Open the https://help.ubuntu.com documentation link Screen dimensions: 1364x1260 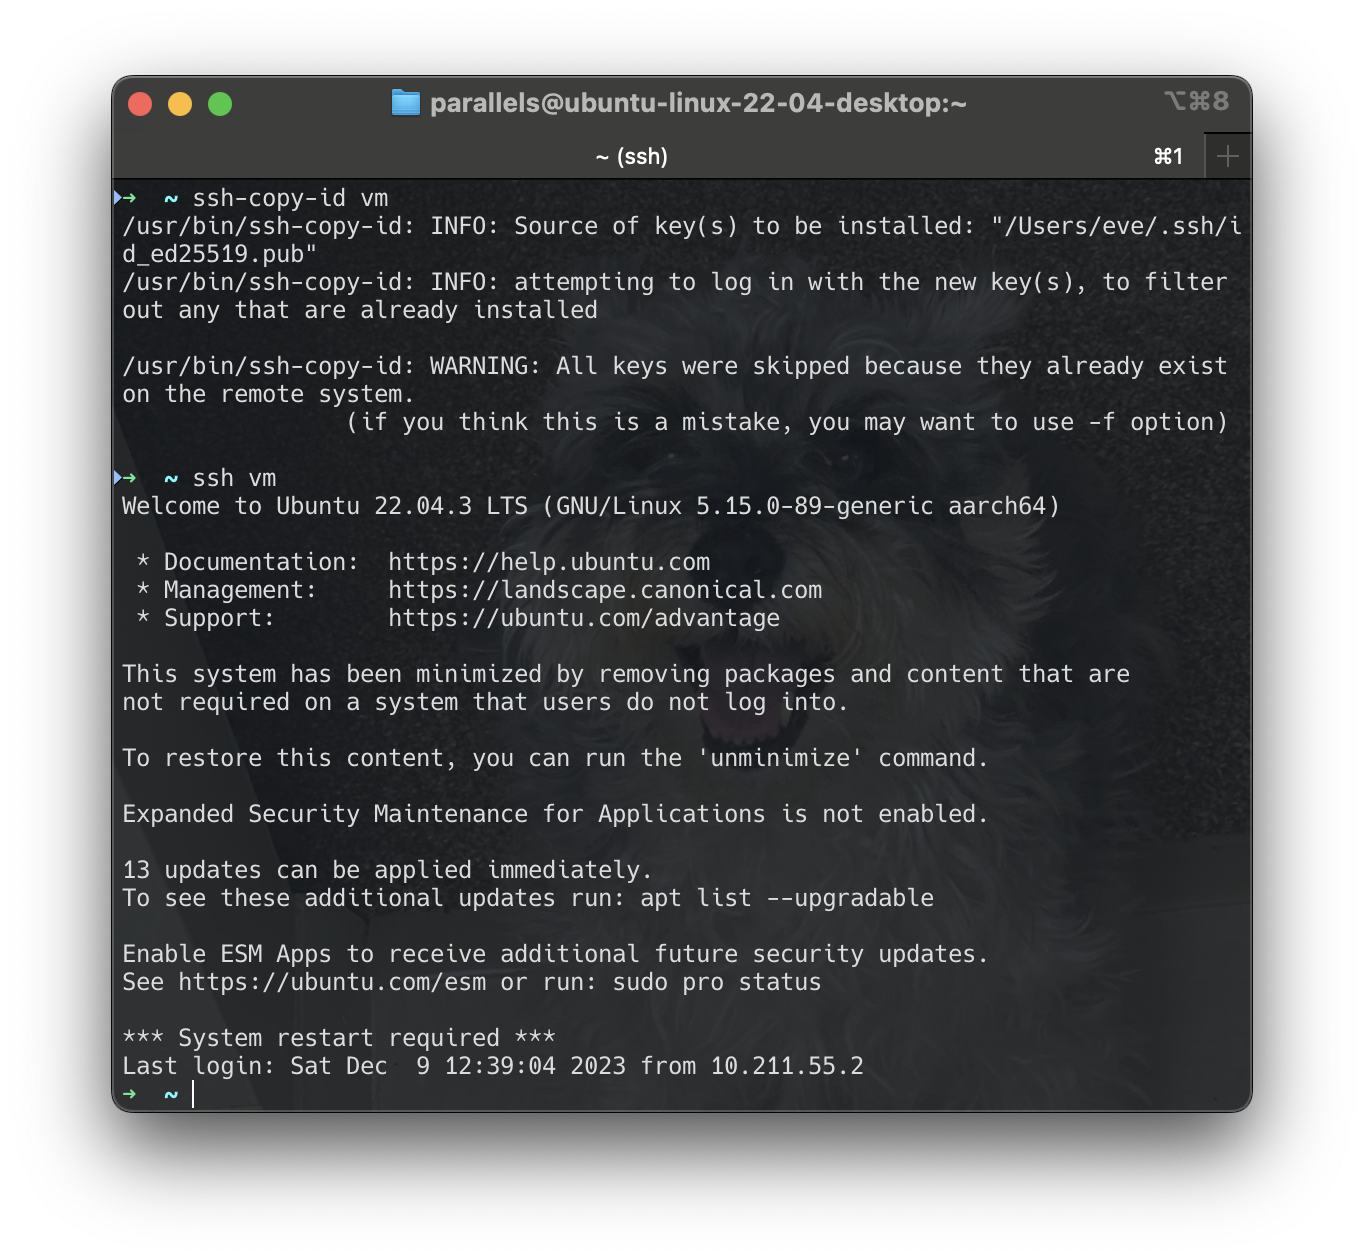[x=548, y=562]
